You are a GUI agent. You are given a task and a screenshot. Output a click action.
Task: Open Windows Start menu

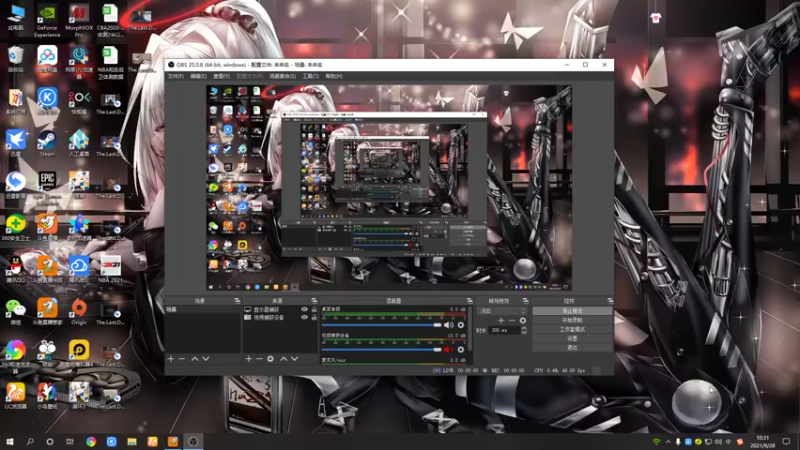tap(10, 442)
